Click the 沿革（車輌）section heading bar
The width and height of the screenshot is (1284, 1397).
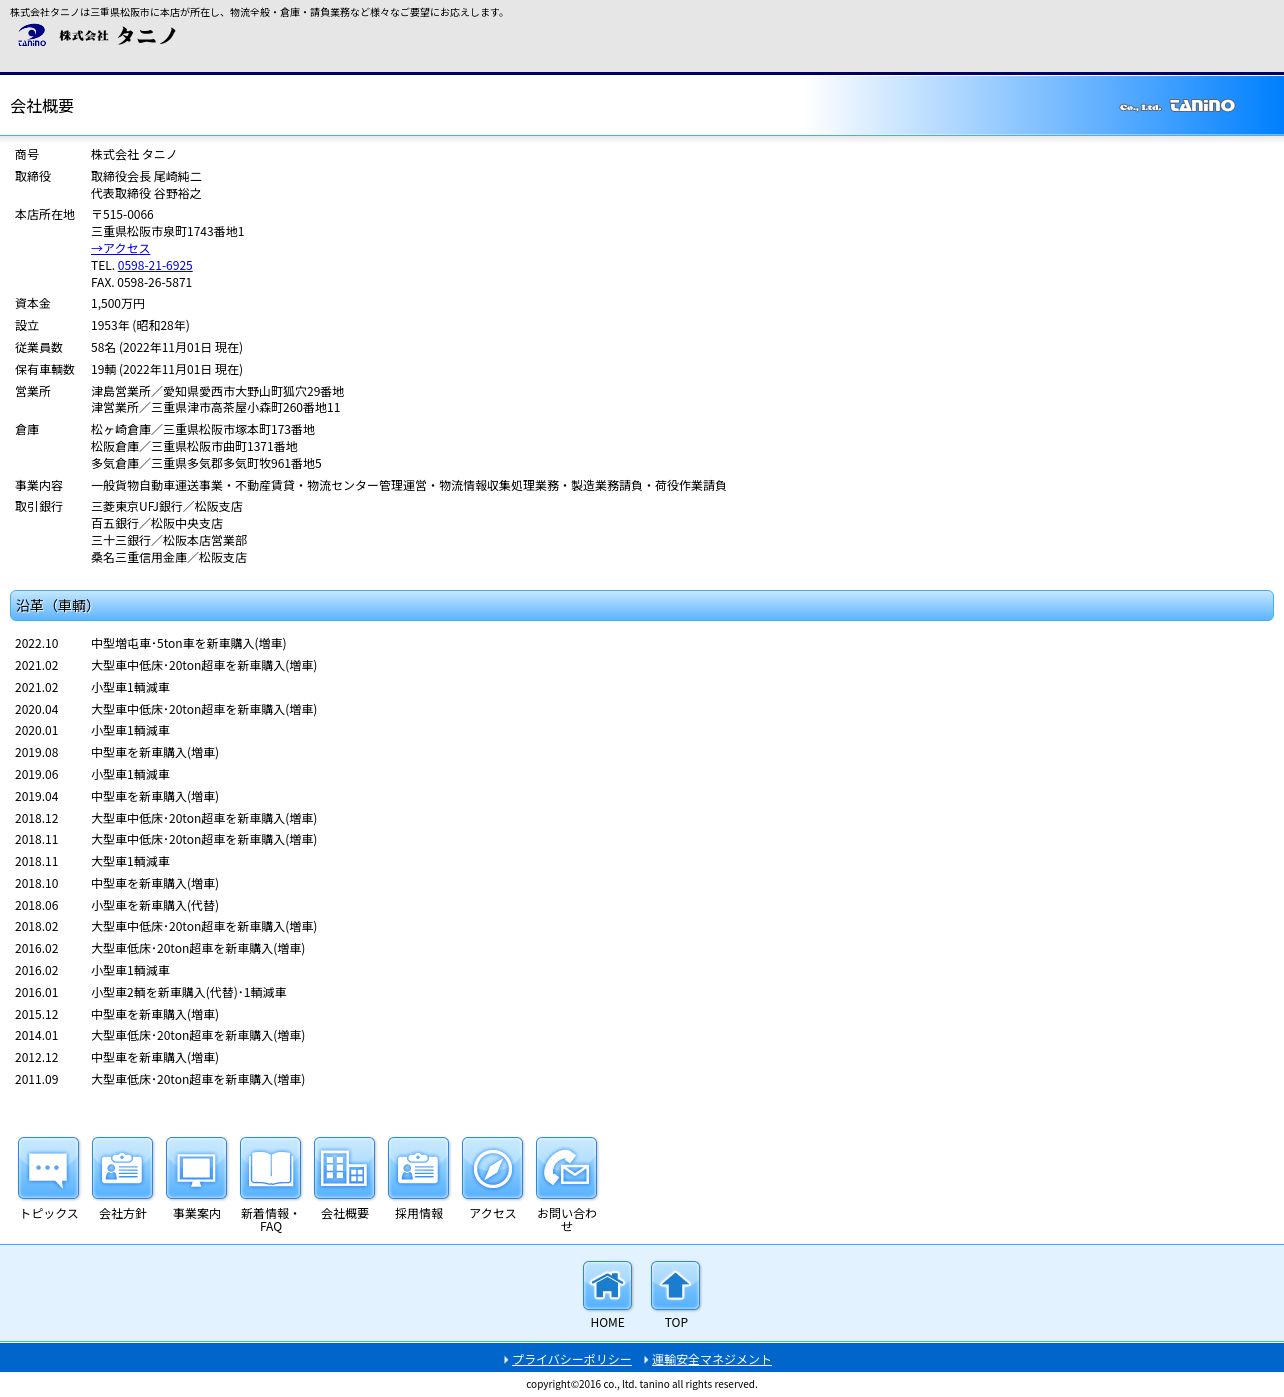[x=641, y=605]
